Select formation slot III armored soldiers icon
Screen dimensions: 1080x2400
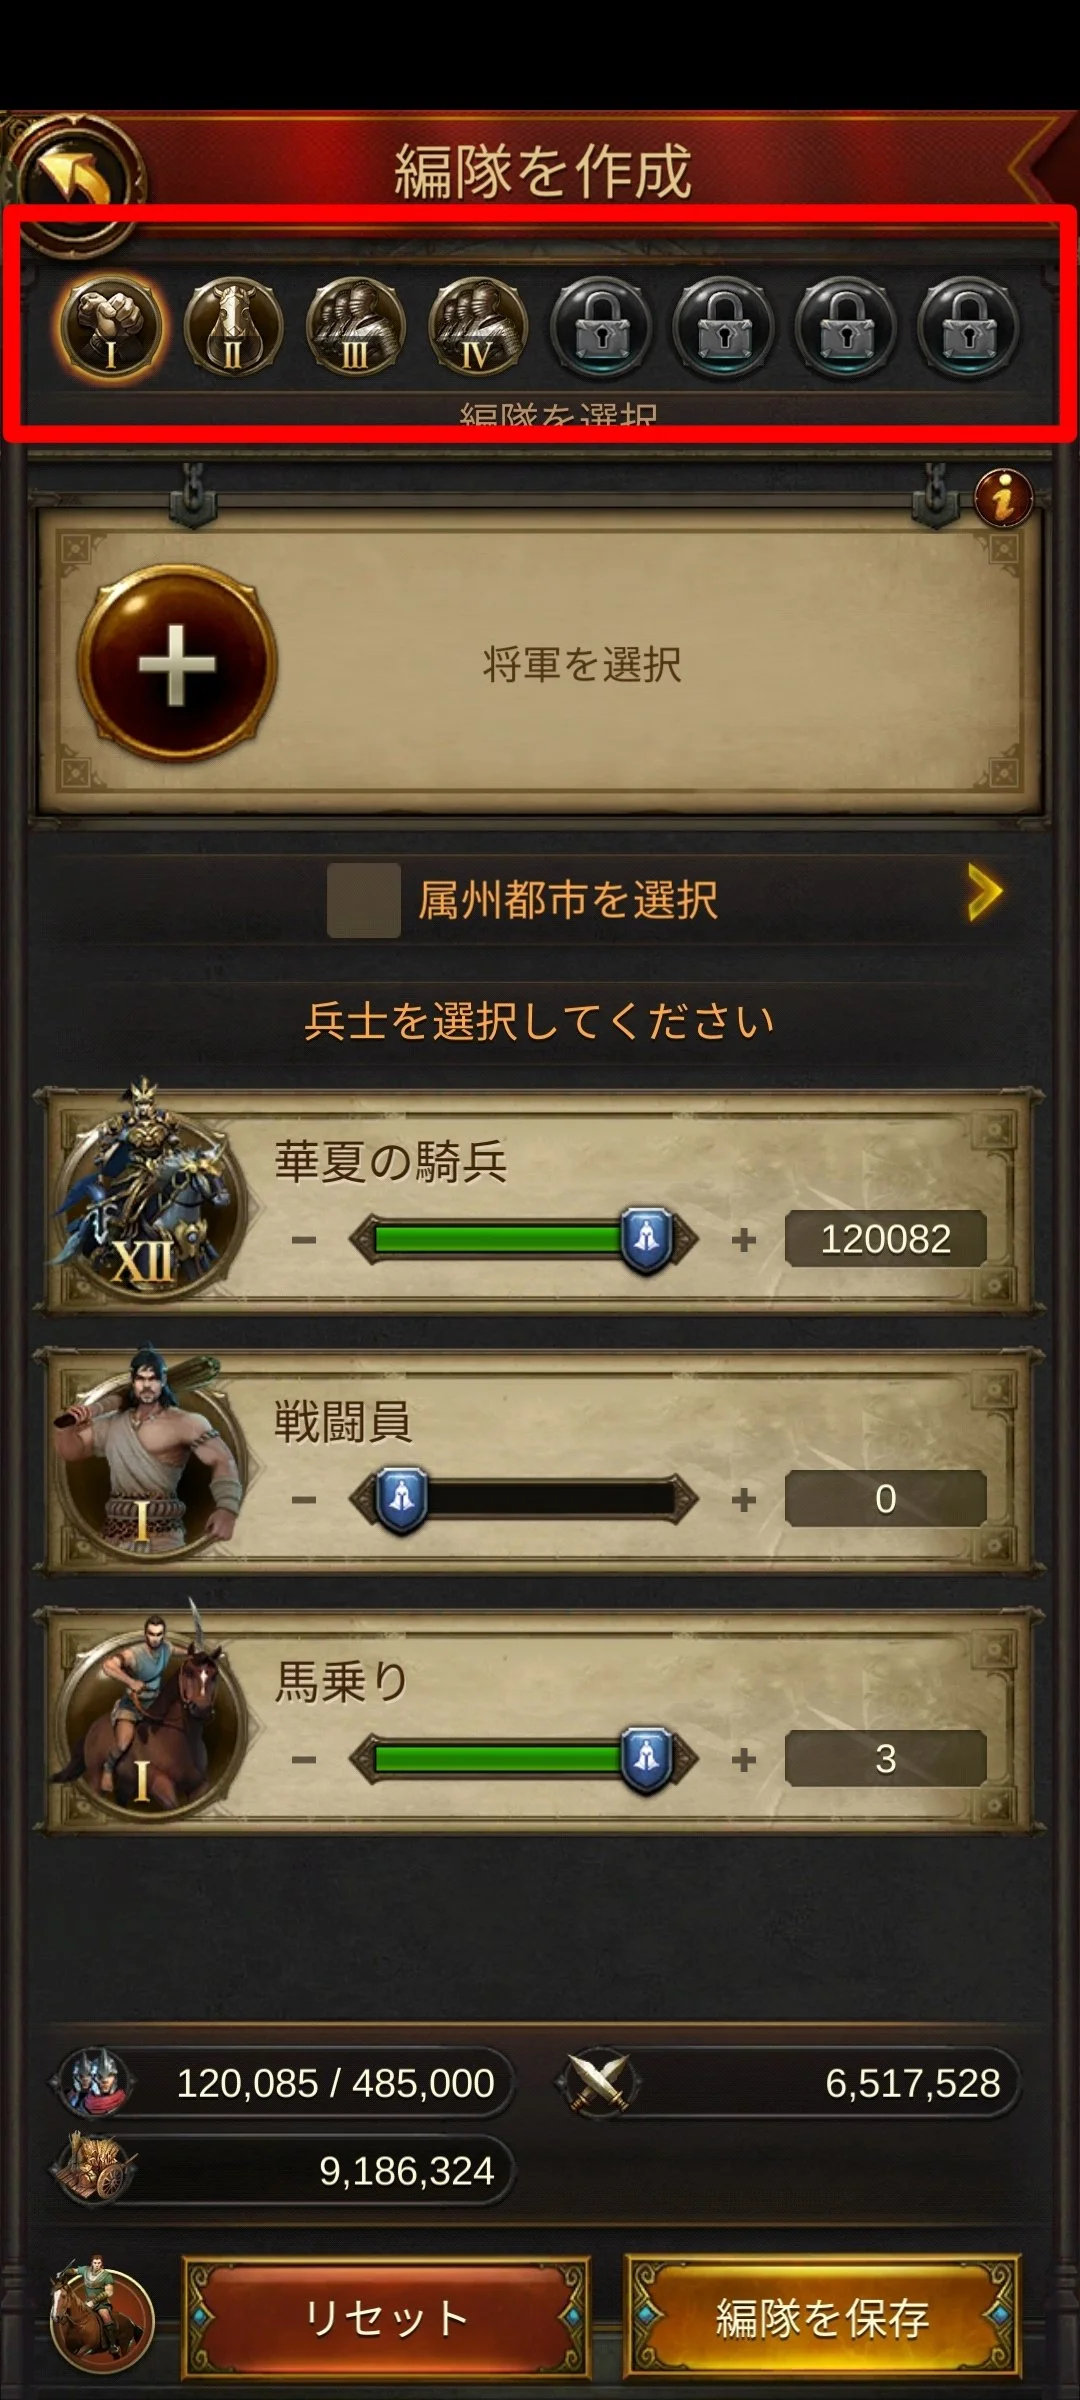(355, 326)
